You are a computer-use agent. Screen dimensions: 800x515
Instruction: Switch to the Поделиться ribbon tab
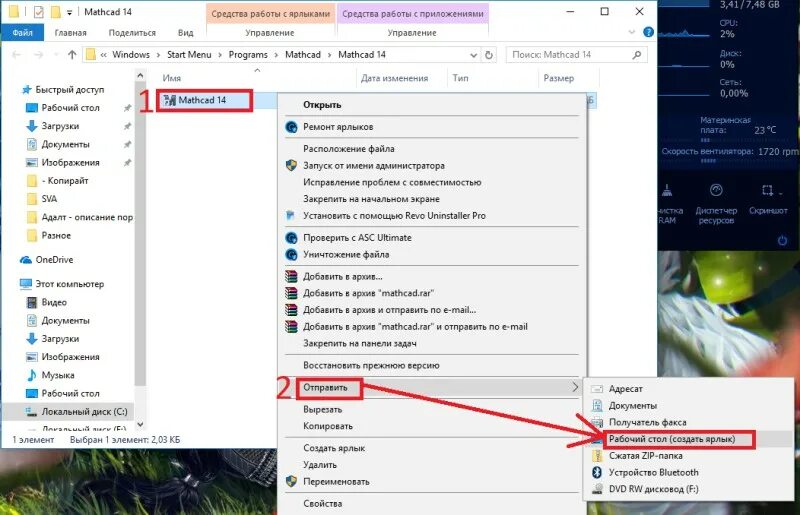pos(132,33)
